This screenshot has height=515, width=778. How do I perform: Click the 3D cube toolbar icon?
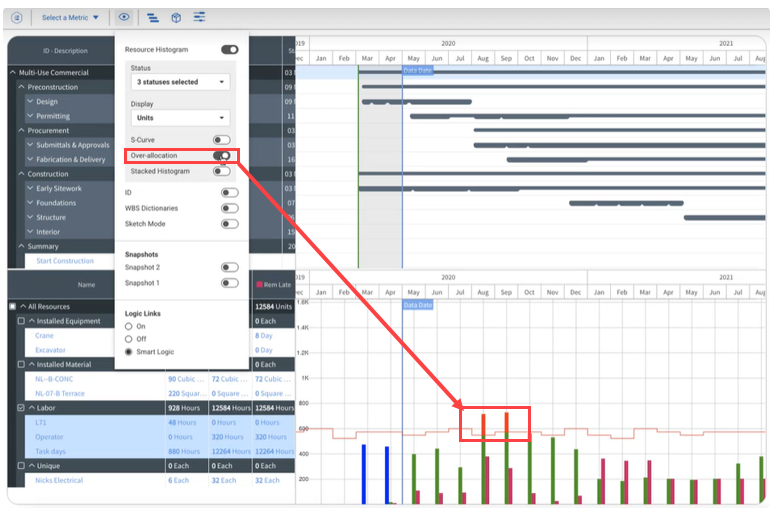click(x=176, y=17)
